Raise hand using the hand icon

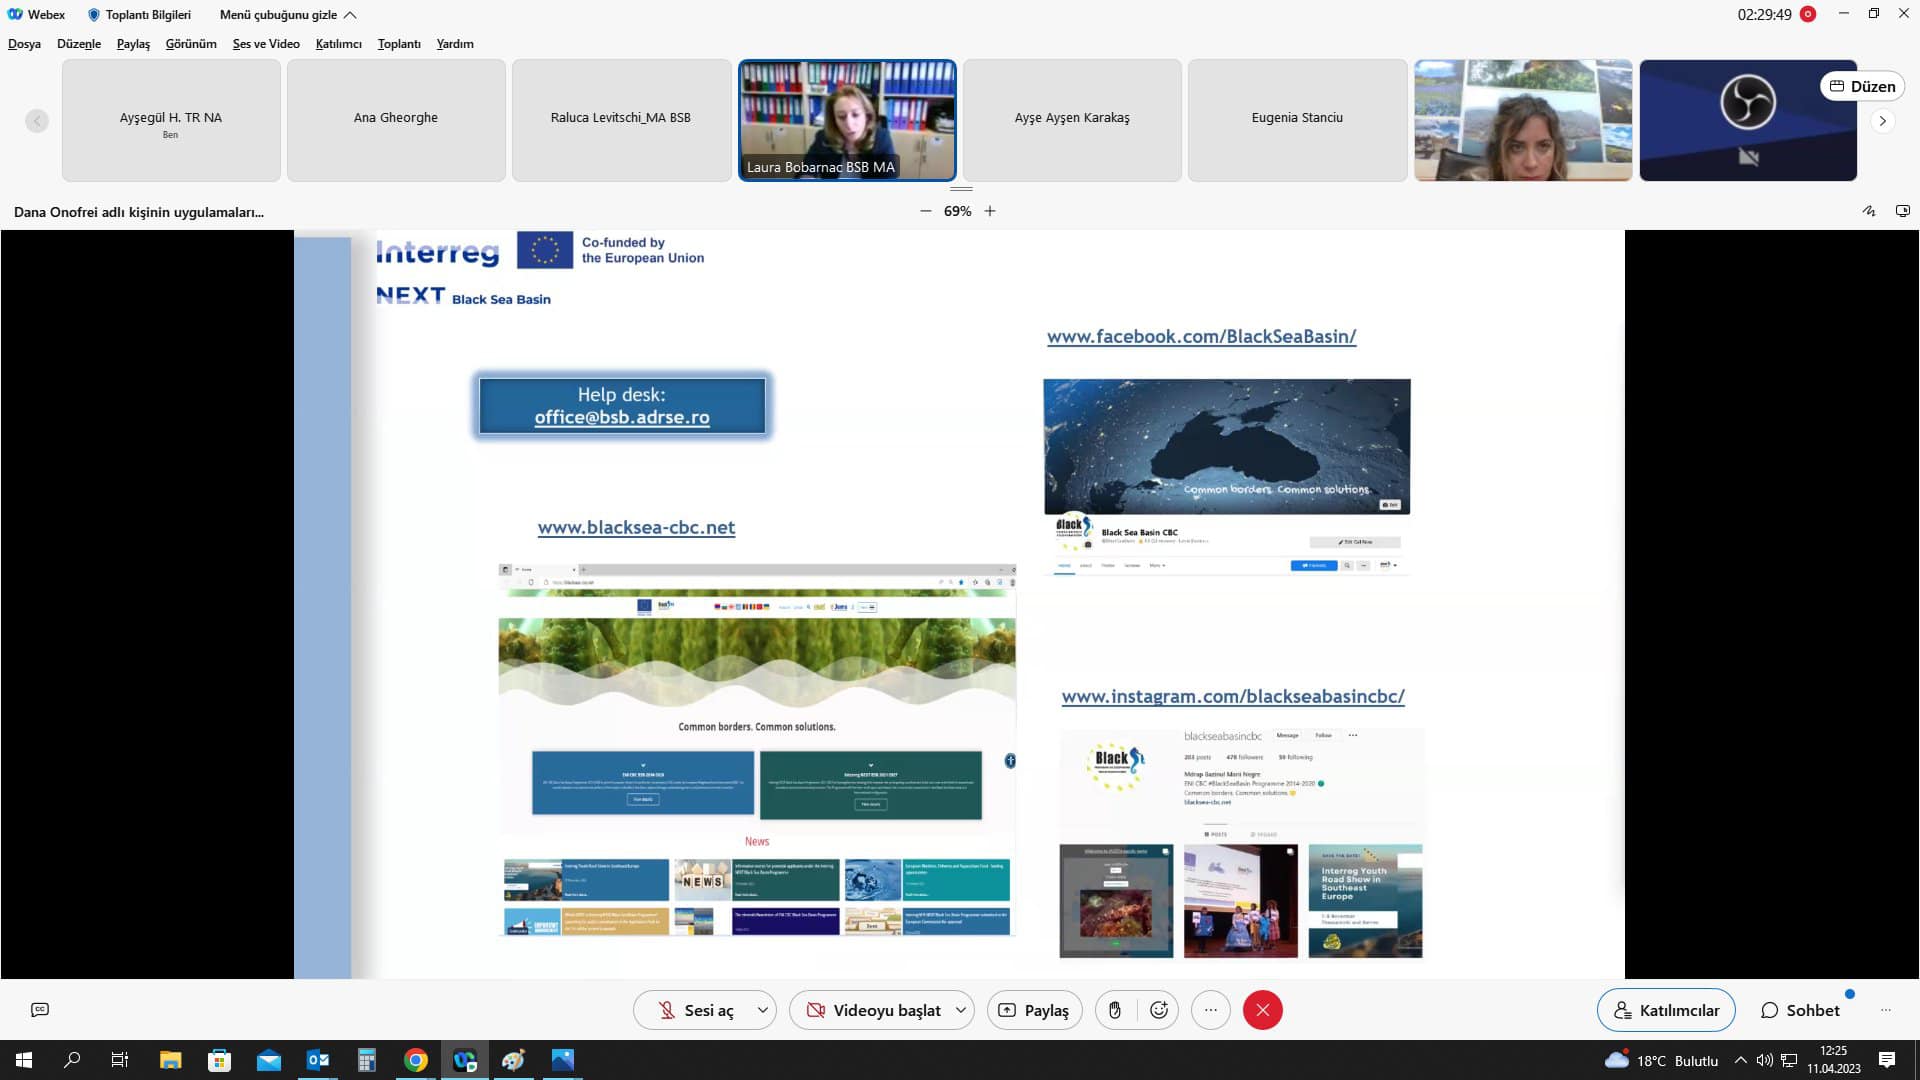tap(1115, 1010)
